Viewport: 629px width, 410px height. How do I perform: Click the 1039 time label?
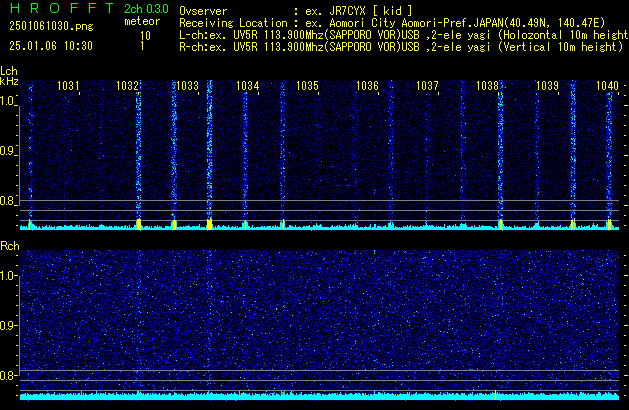tap(547, 85)
